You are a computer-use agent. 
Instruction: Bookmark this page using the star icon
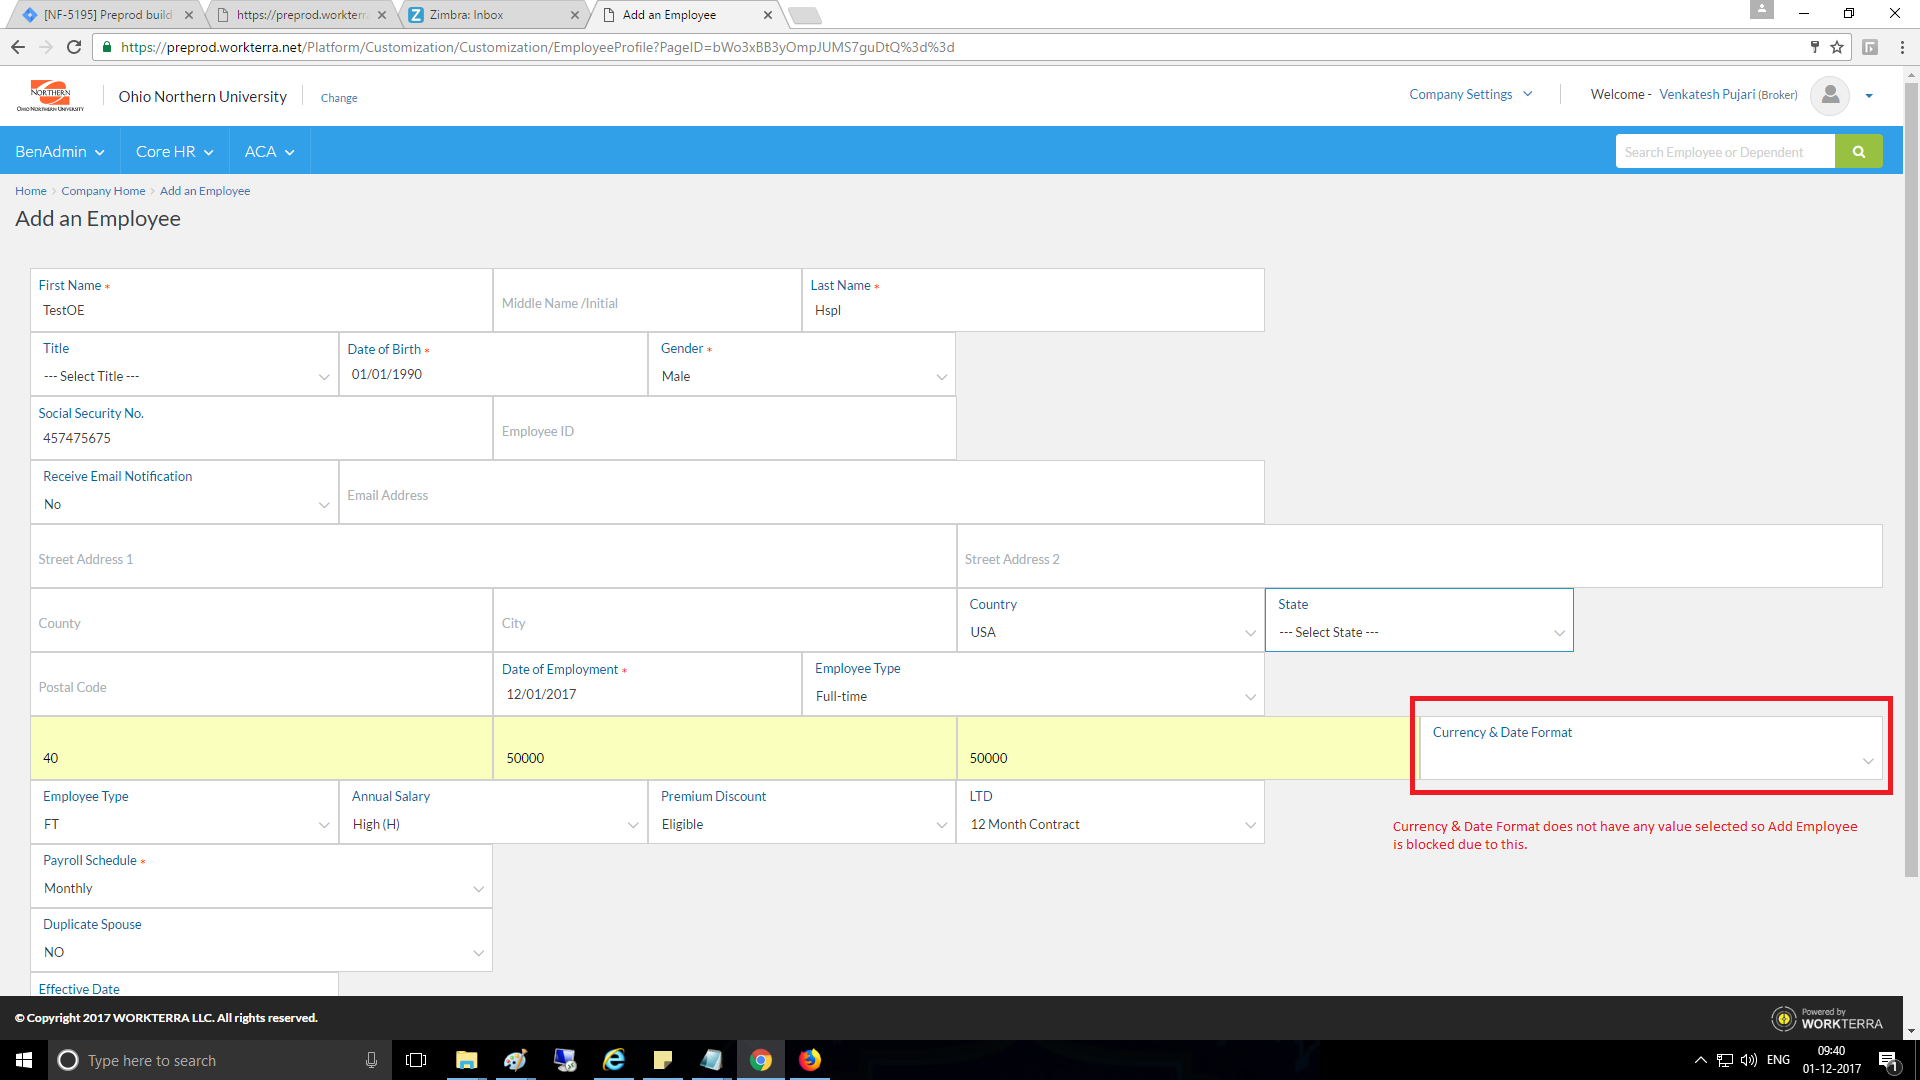tap(1837, 47)
